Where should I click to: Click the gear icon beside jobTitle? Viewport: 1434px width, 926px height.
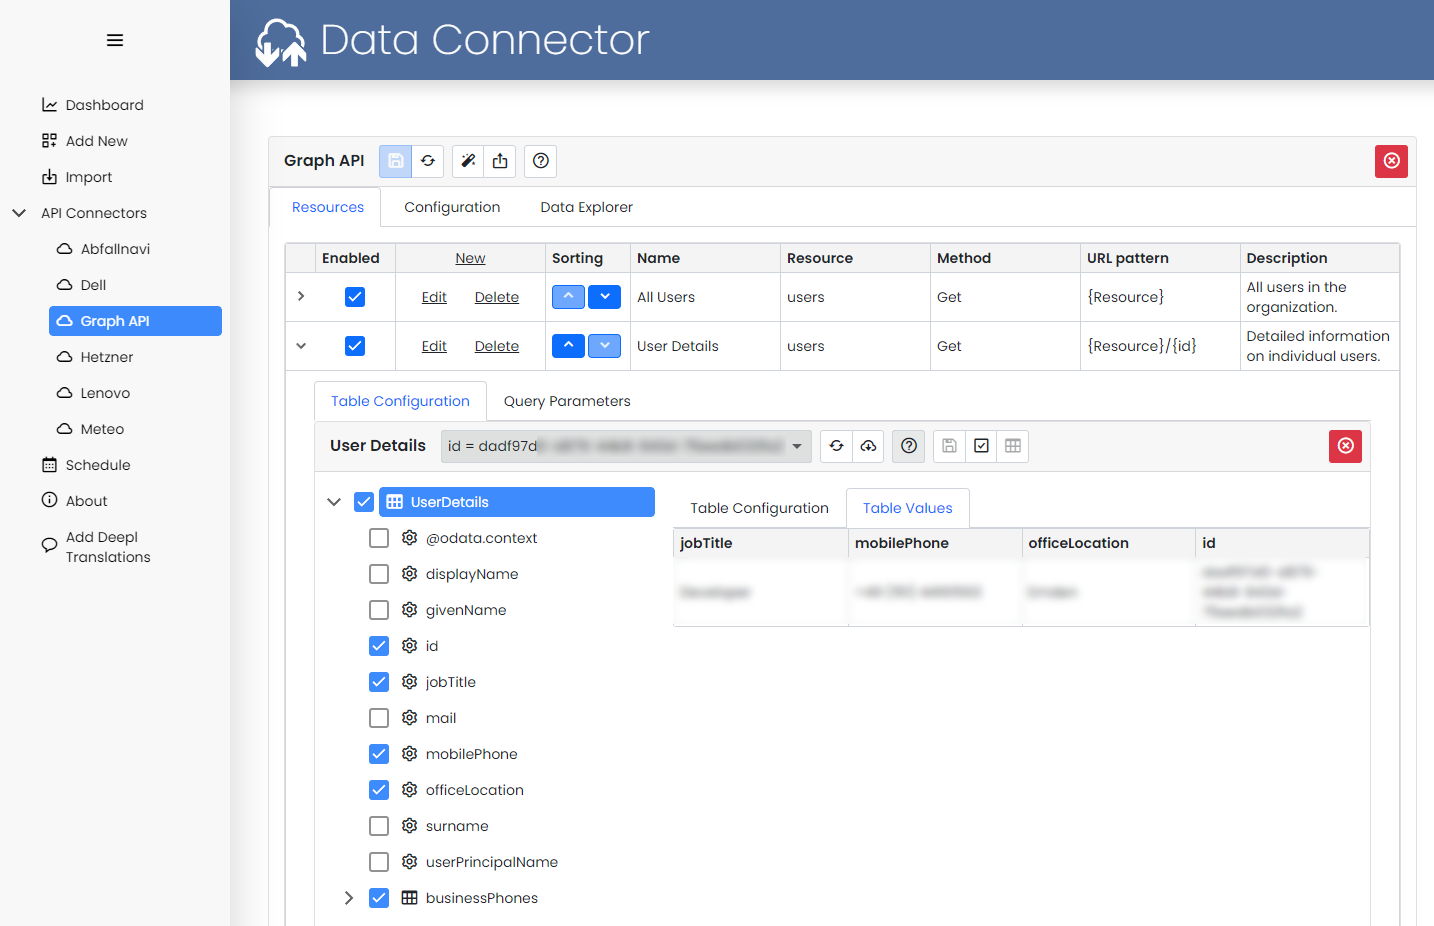(x=409, y=682)
